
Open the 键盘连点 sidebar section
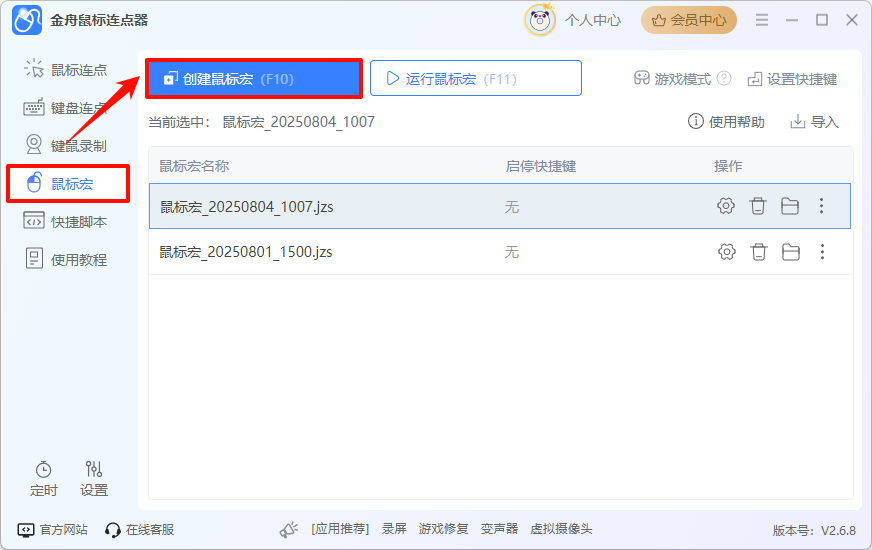(66, 108)
